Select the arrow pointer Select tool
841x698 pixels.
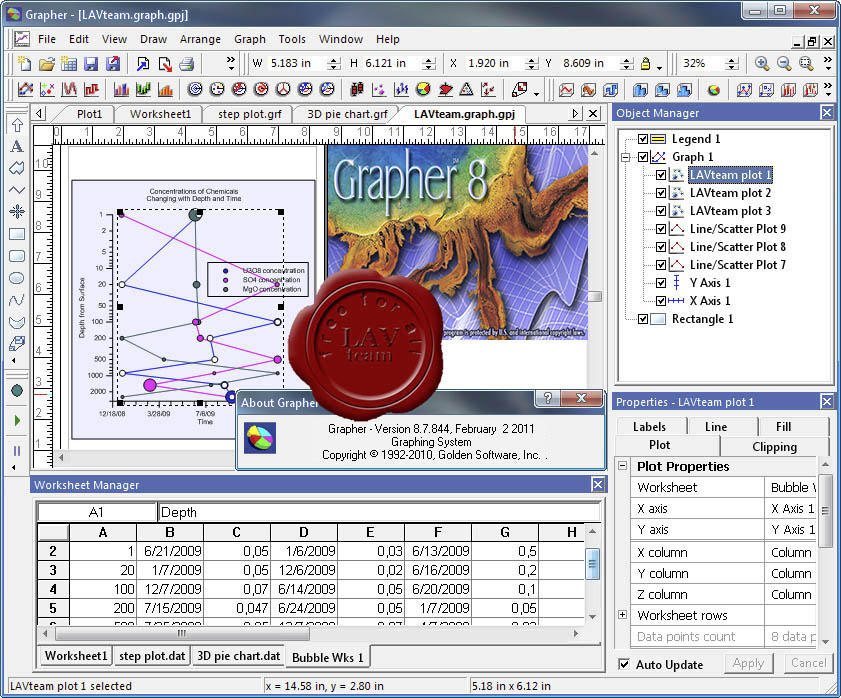pos(17,124)
